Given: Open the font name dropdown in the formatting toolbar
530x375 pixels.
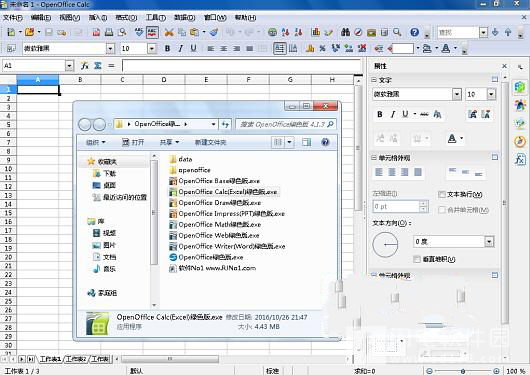Looking at the screenshot, I should 110,49.
